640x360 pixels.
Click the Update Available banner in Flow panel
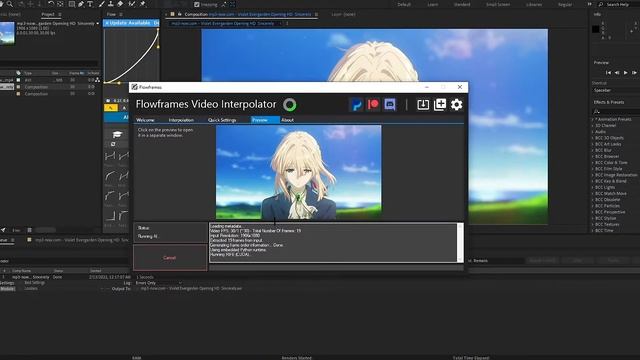(x=131, y=23)
